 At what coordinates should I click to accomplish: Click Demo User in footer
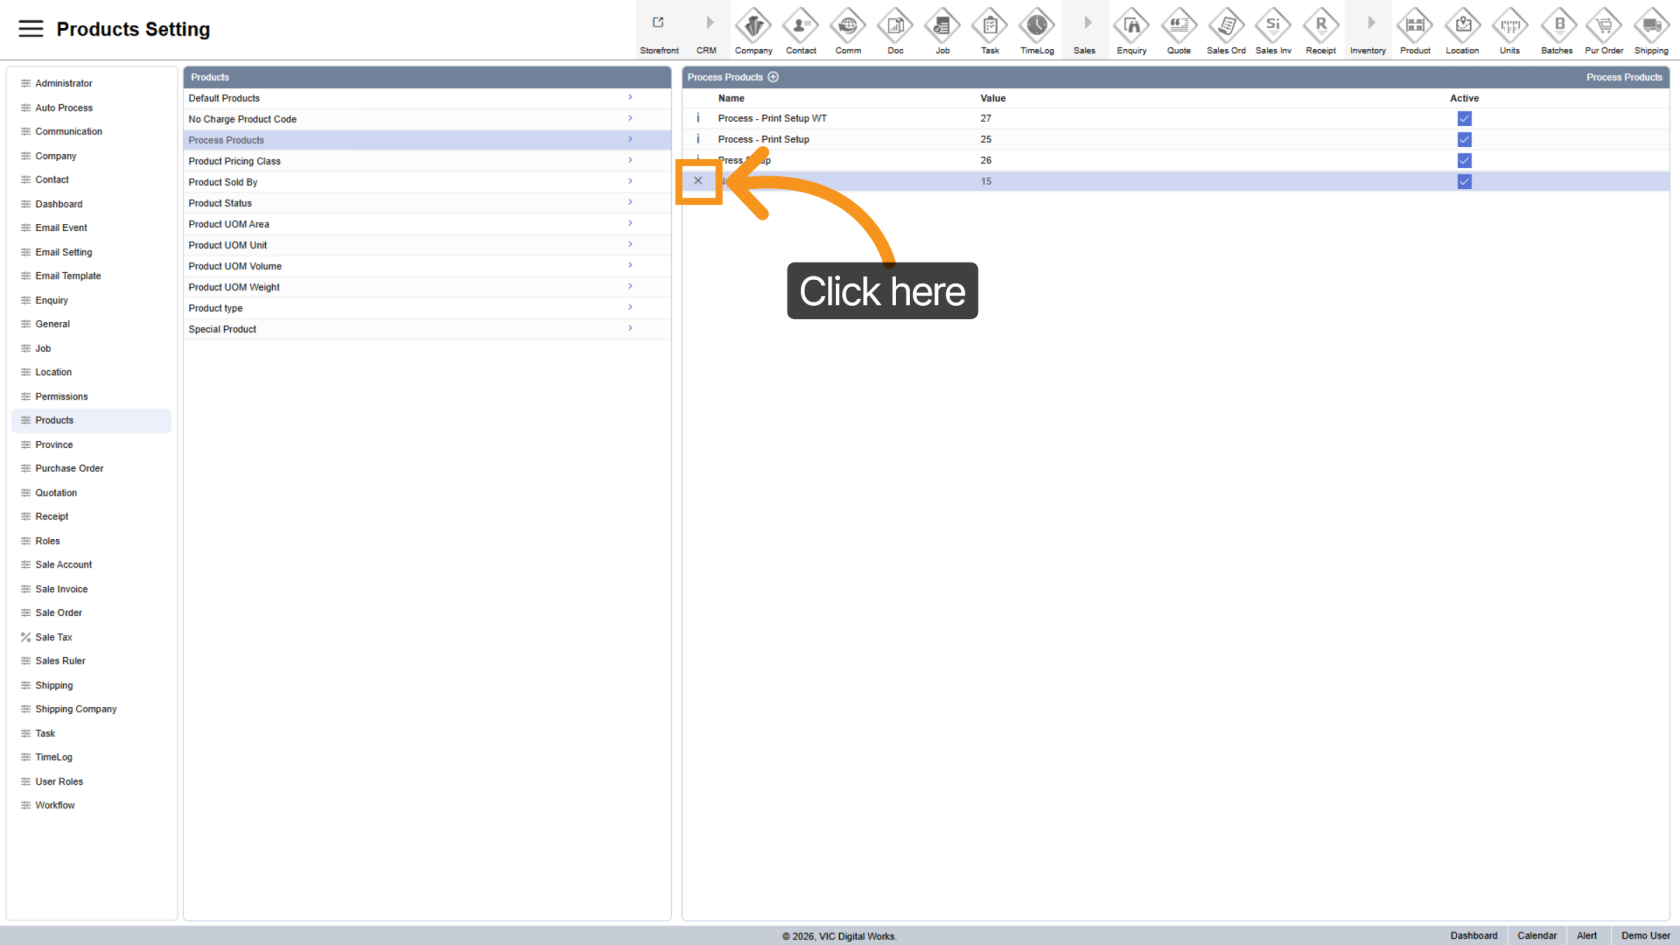(1646, 936)
